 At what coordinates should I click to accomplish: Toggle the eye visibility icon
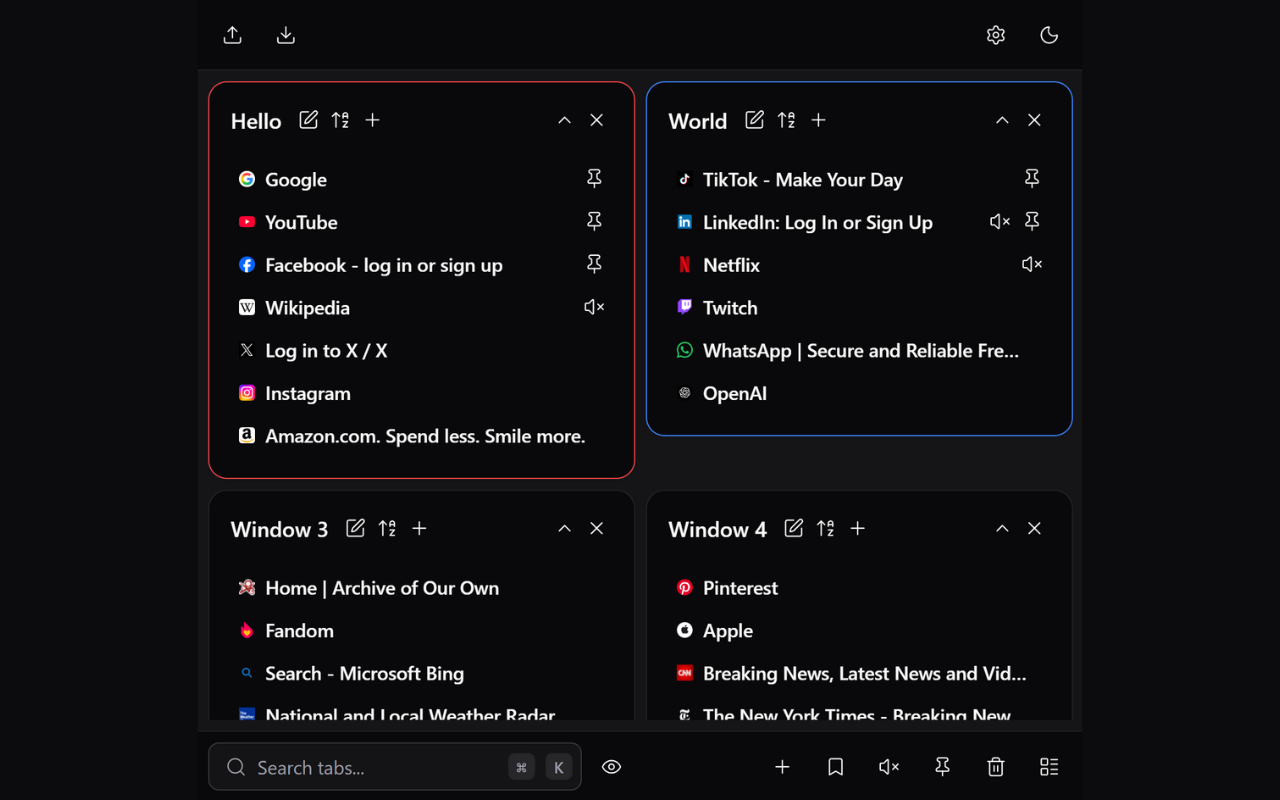[612, 767]
